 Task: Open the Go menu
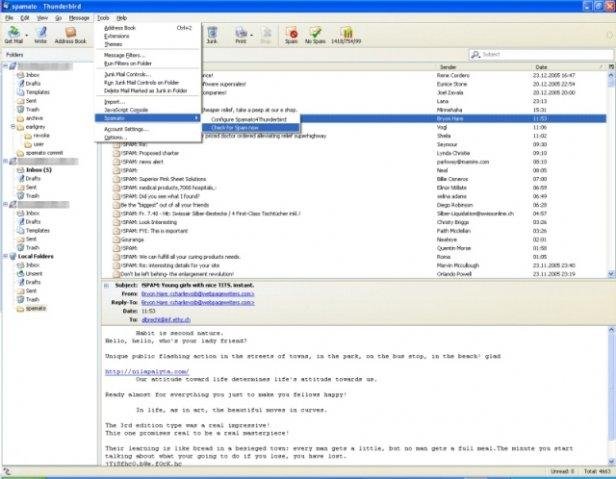pyautogui.click(x=59, y=18)
